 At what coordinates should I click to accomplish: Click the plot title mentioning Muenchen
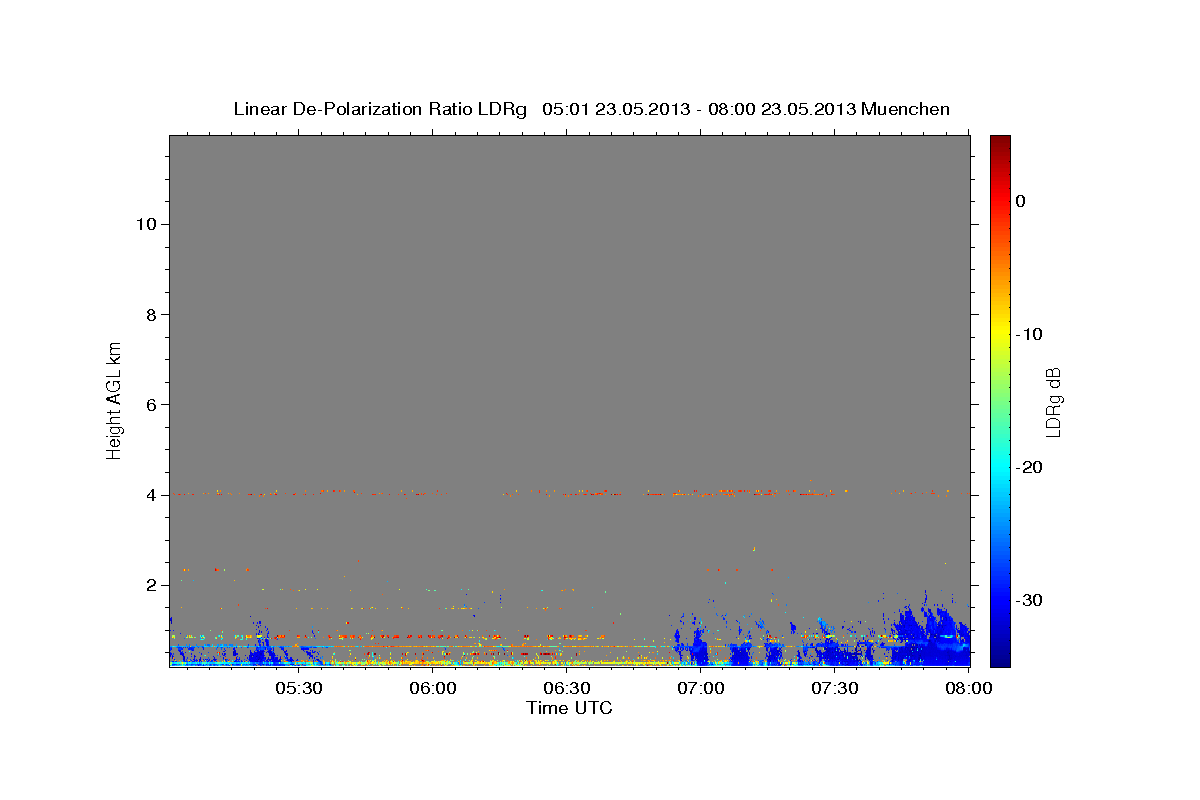tap(591, 109)
